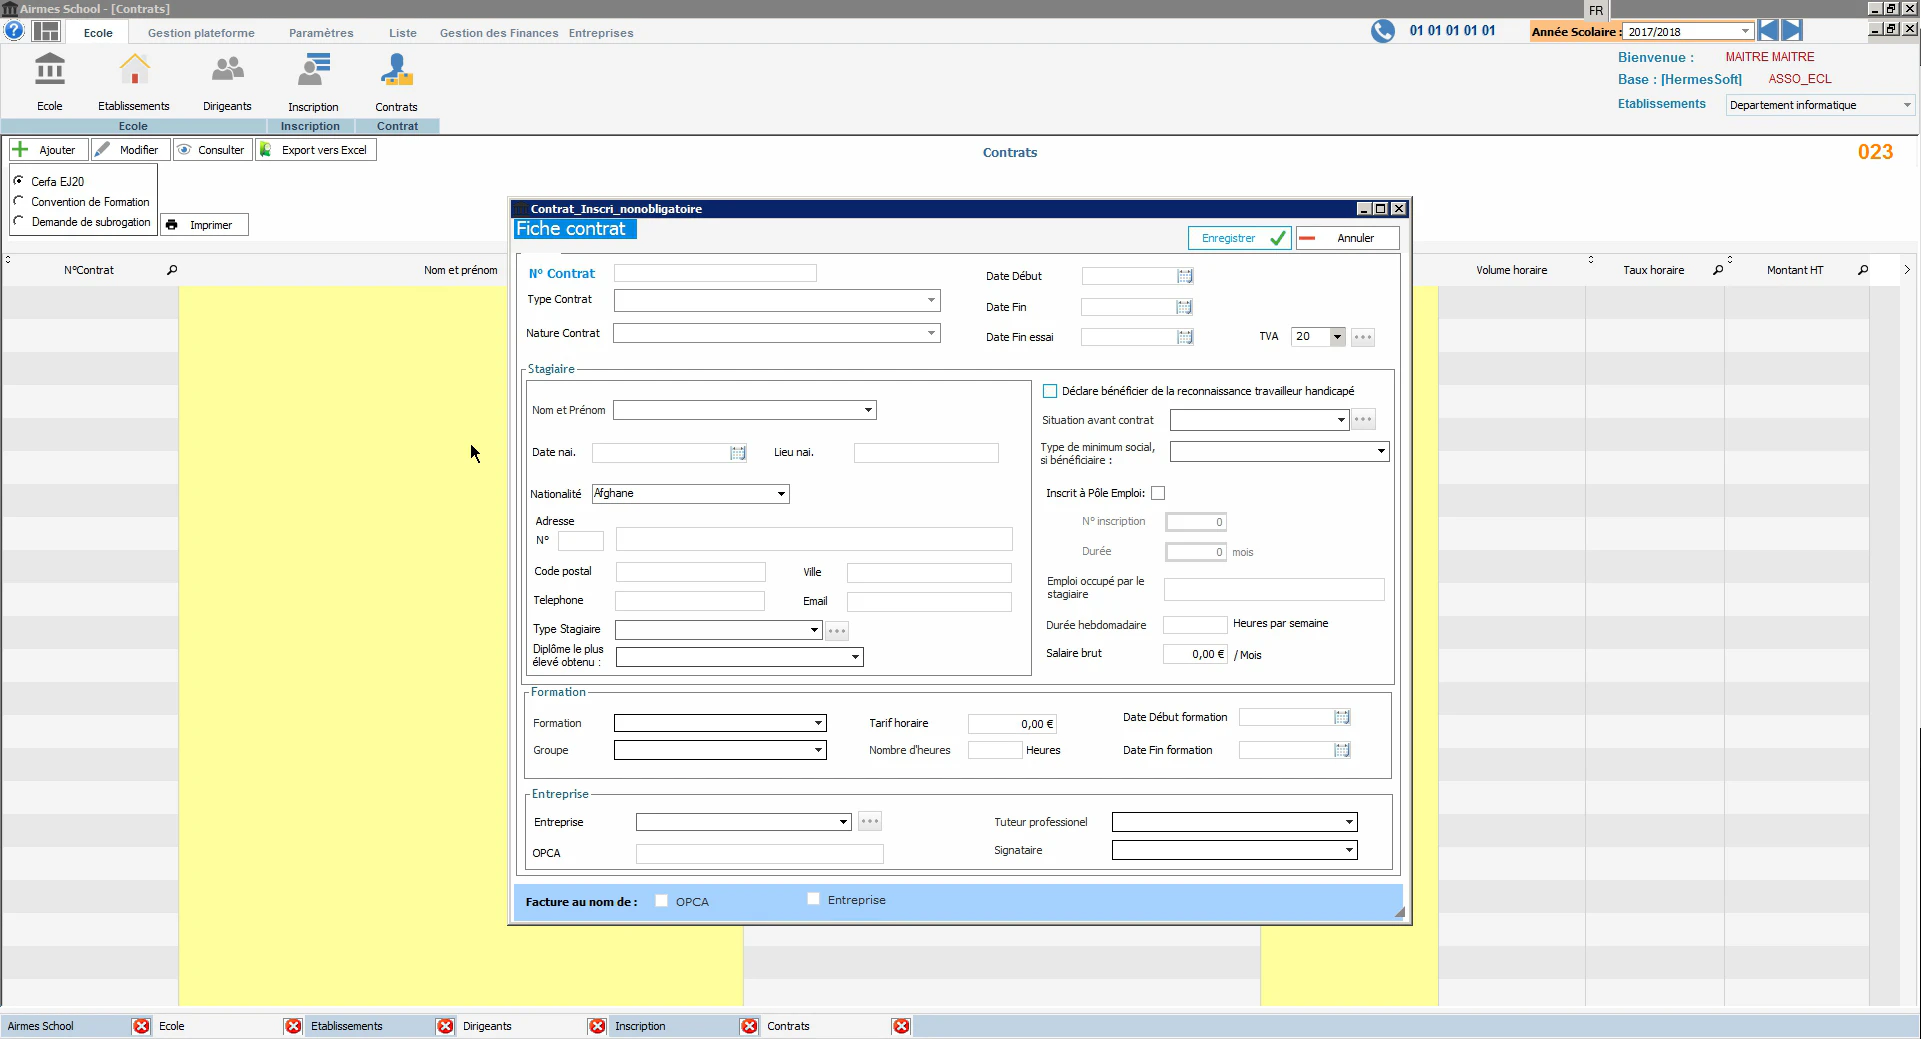Viewport: 1921px width, 1039px height.
Task: Click the Inscription ribbon icon
Action: [x=313, y=70]
